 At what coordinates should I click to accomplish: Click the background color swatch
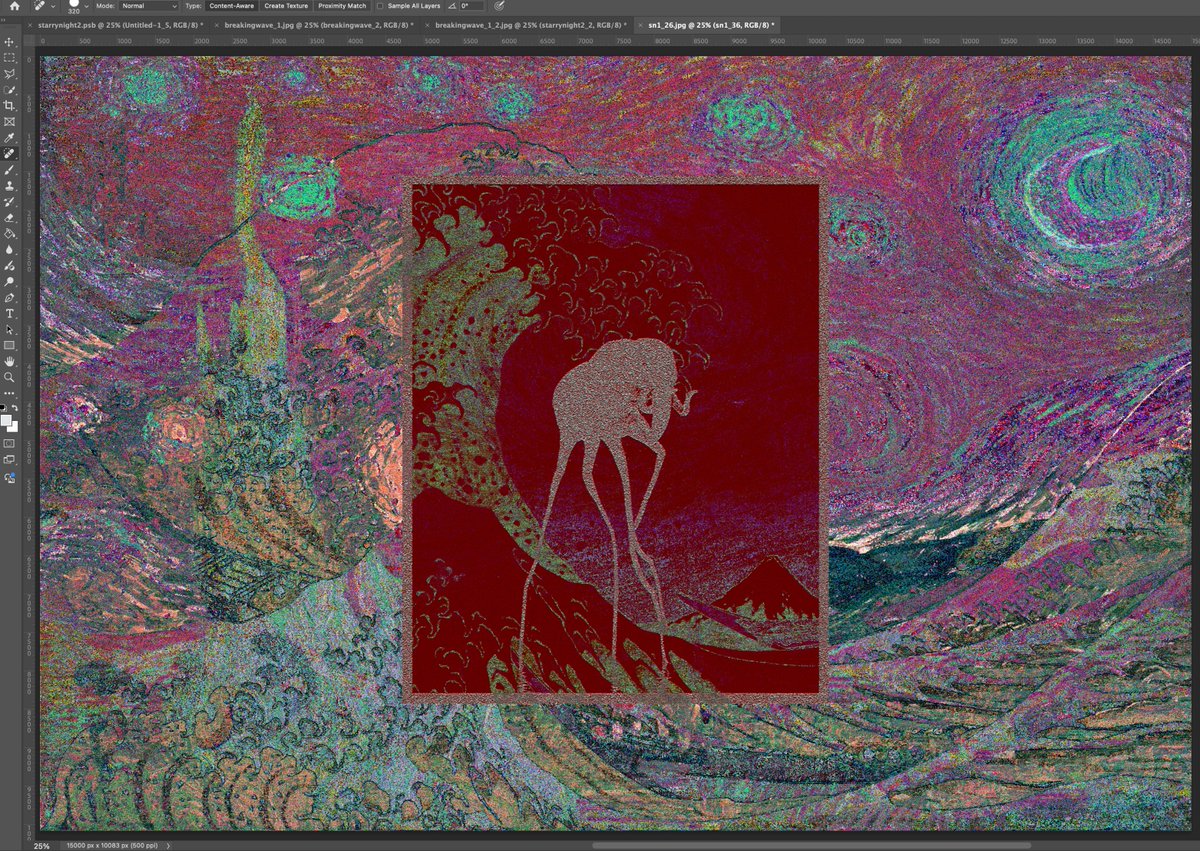pos(13,427)
